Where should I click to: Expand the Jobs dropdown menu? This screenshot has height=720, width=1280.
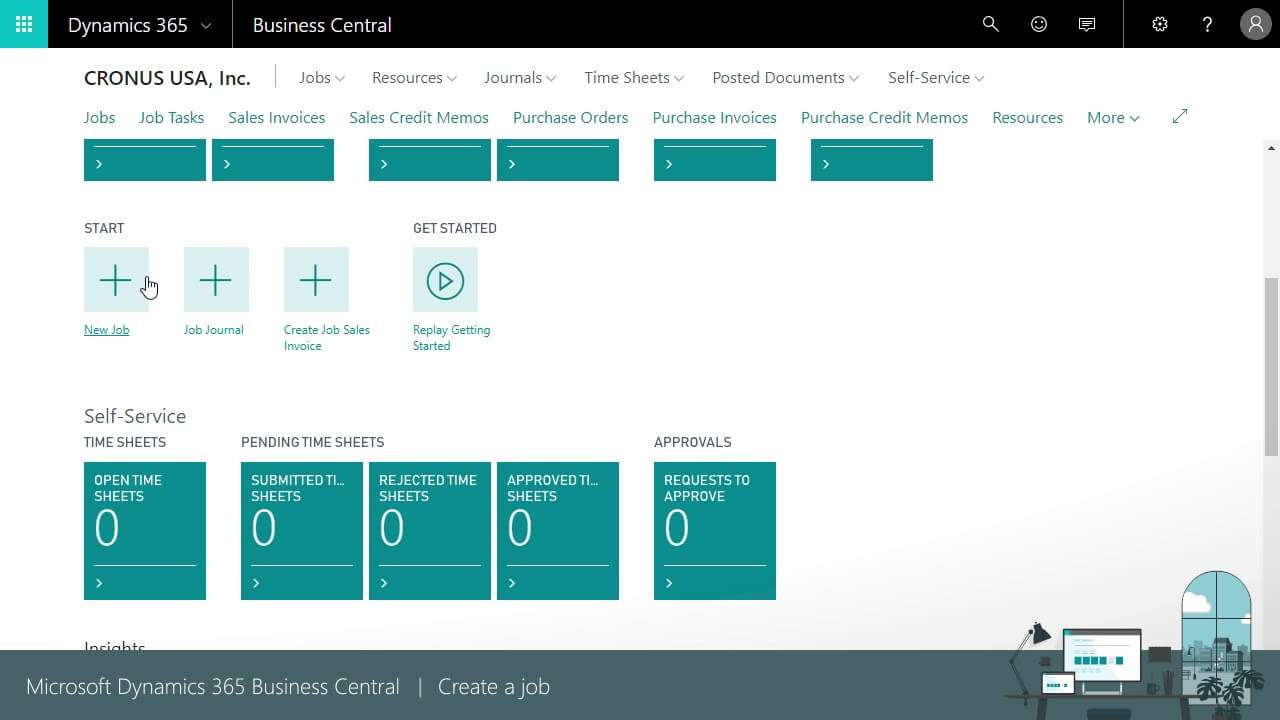point(321,77)
